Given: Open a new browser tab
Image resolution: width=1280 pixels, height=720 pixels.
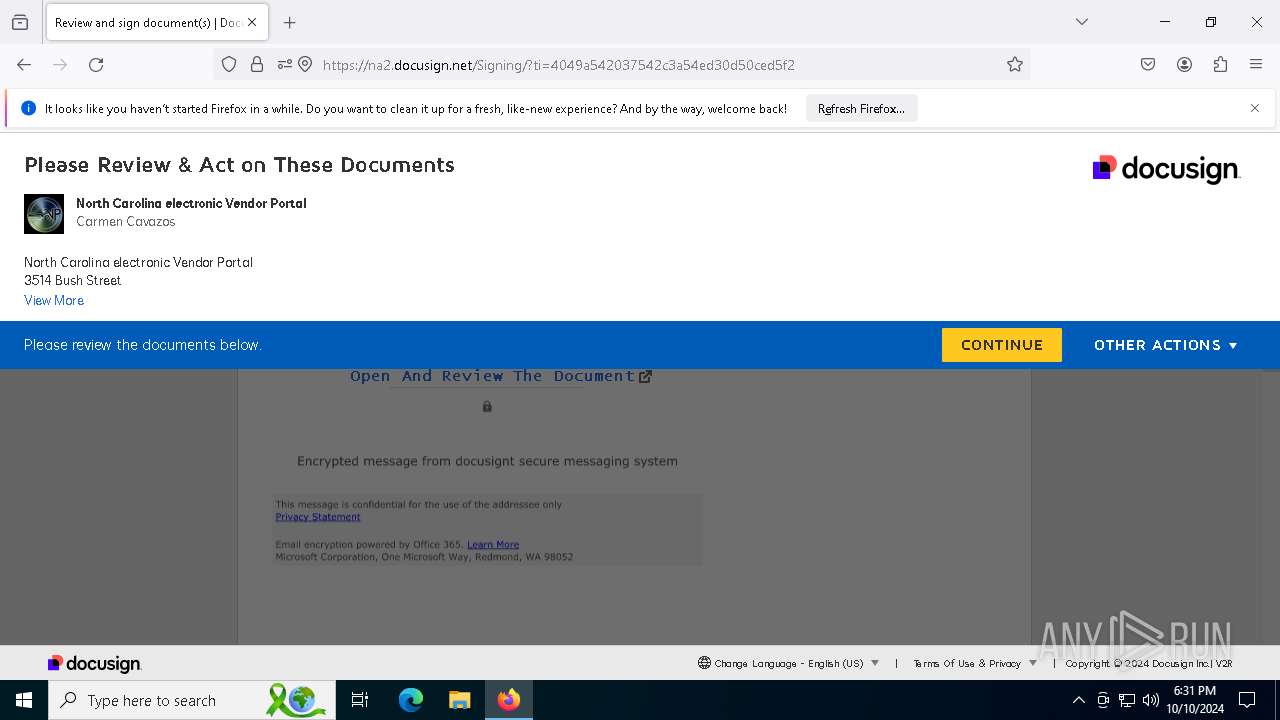Looking at the screenshot, I should pyautogui.click(x=290, y=22).
